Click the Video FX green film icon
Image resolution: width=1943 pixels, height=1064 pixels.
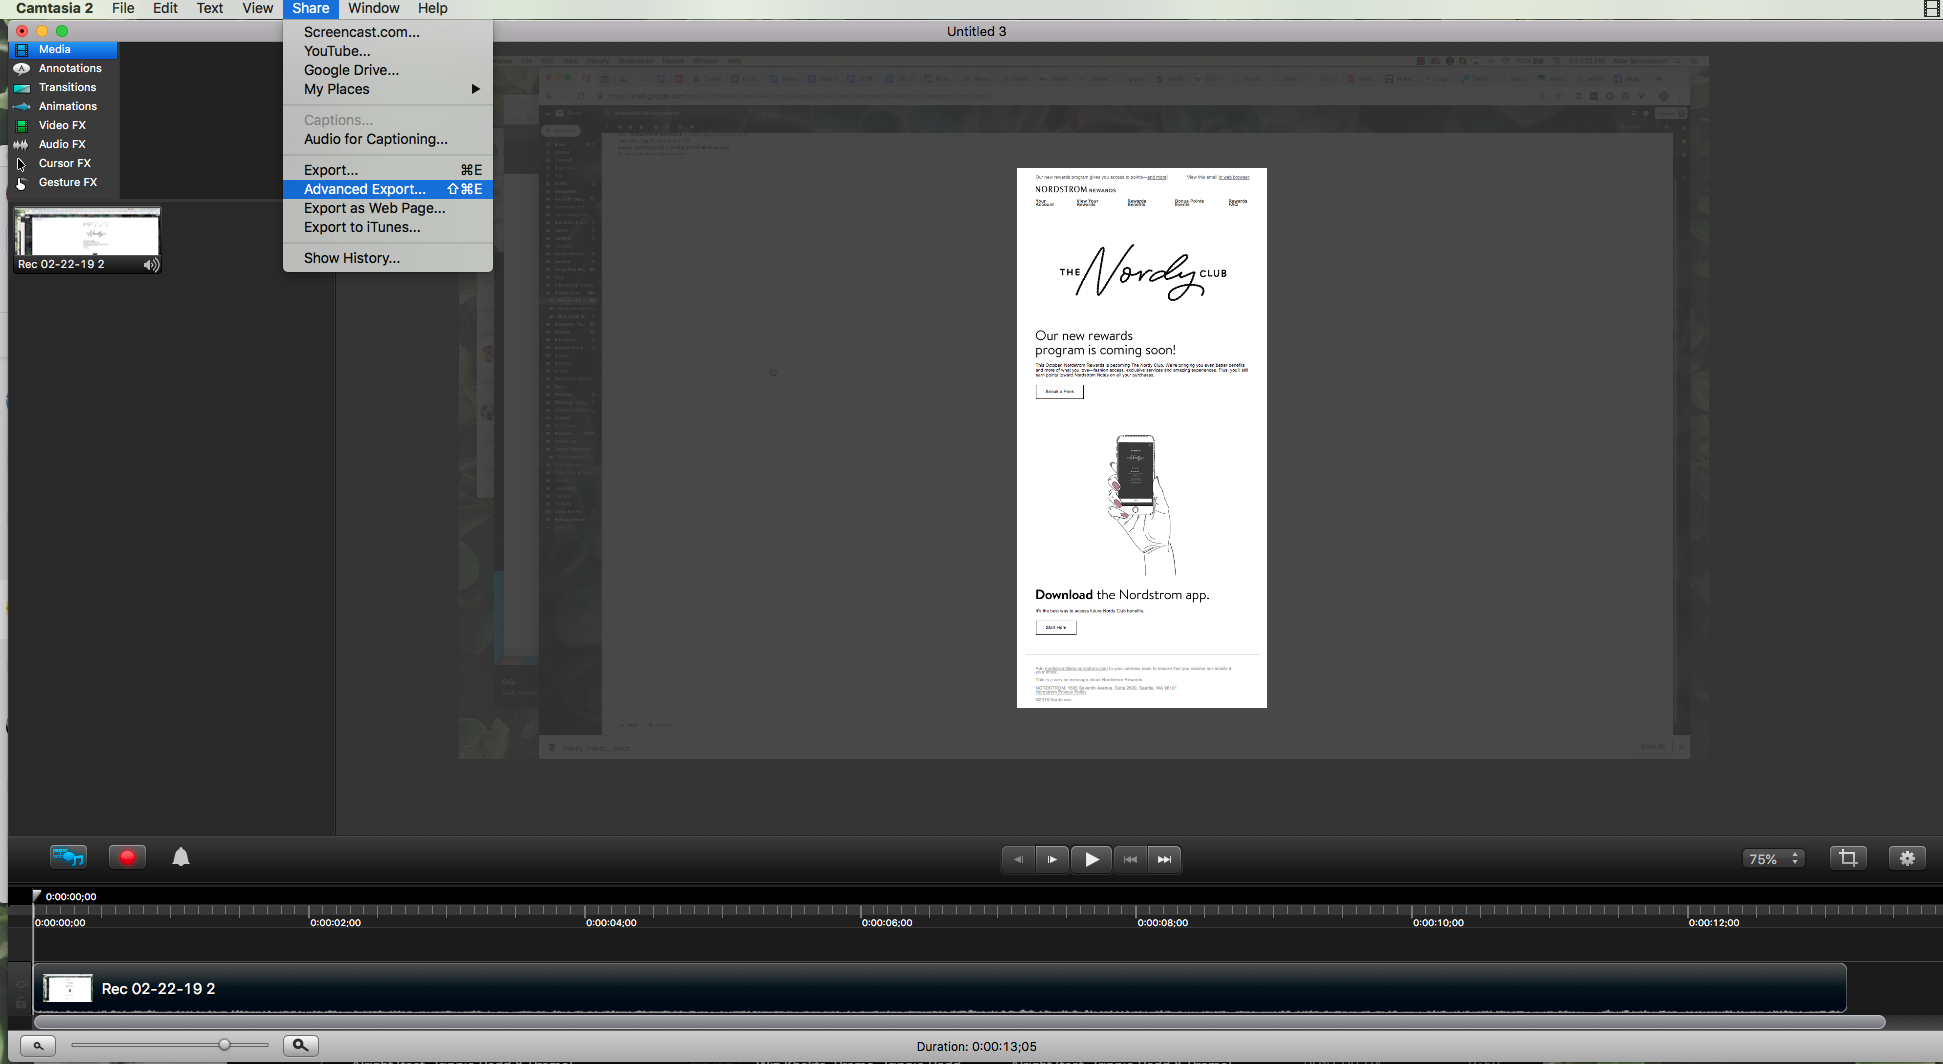pyautogui.click(x=21, y=125)
